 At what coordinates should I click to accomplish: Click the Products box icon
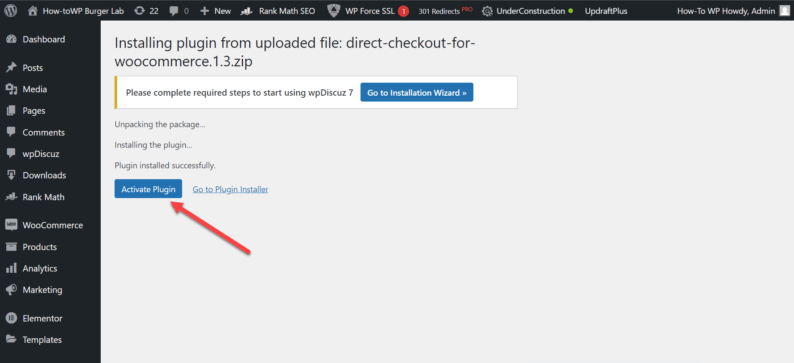11,247
